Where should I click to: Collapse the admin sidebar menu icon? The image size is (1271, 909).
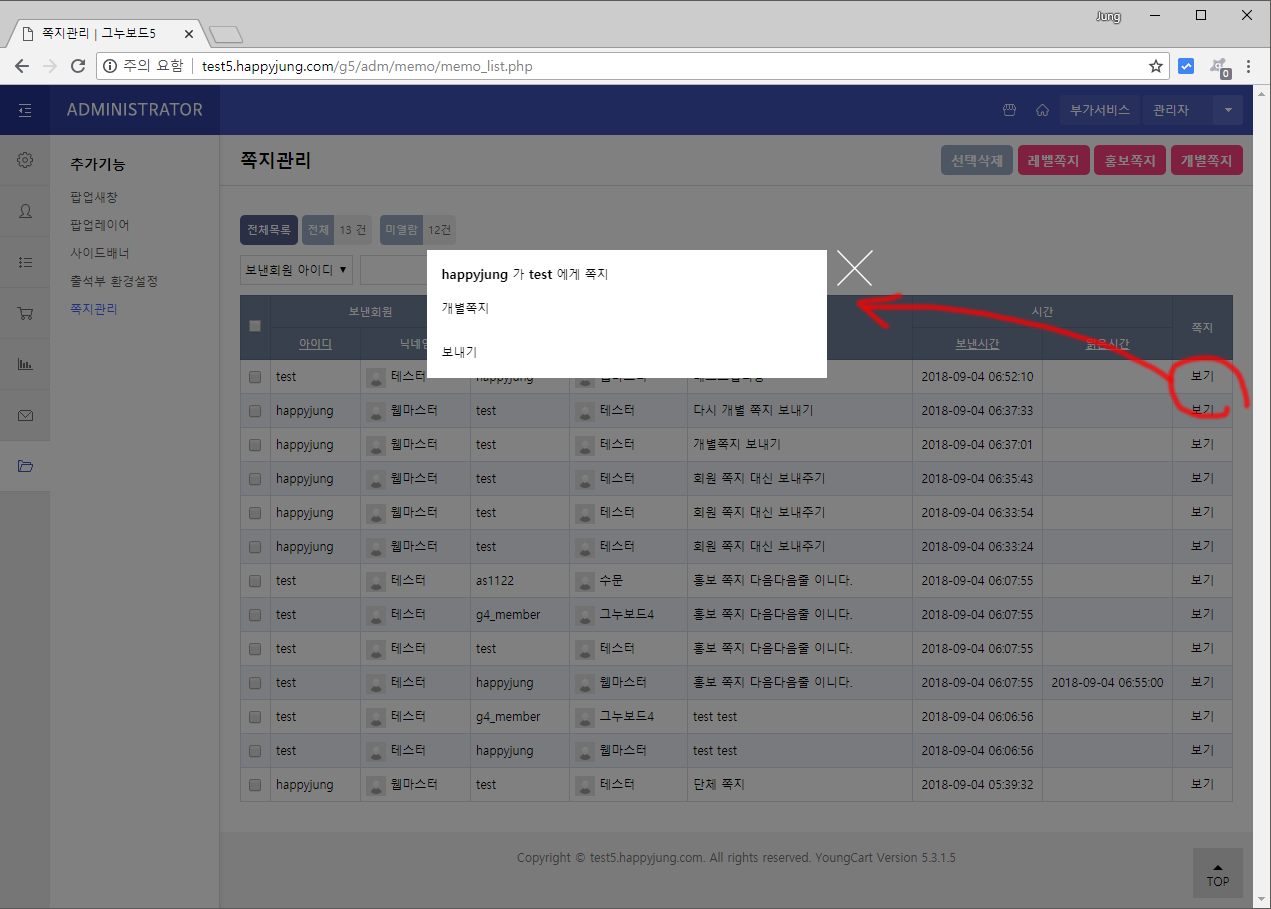tap(25, 110)
